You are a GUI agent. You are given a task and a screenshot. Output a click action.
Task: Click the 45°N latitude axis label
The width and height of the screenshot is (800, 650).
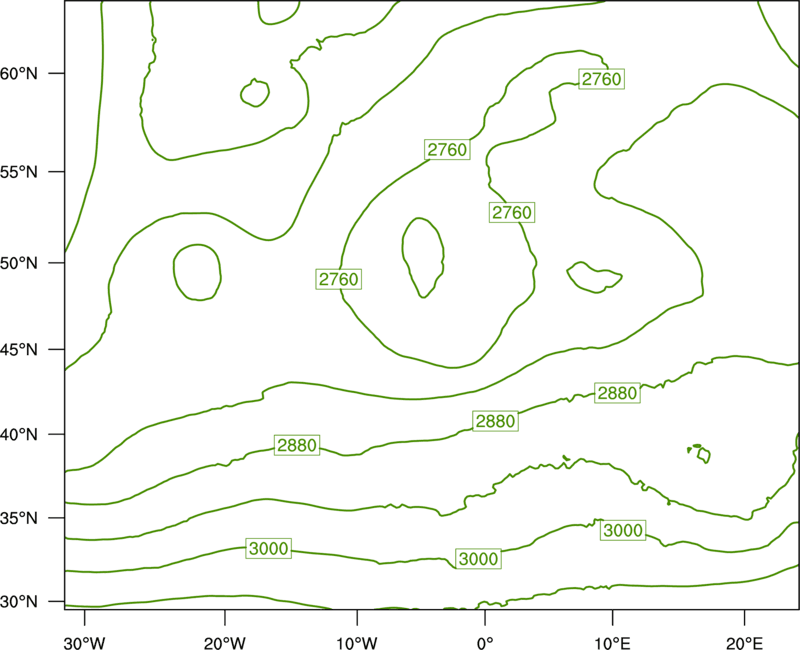19,349
